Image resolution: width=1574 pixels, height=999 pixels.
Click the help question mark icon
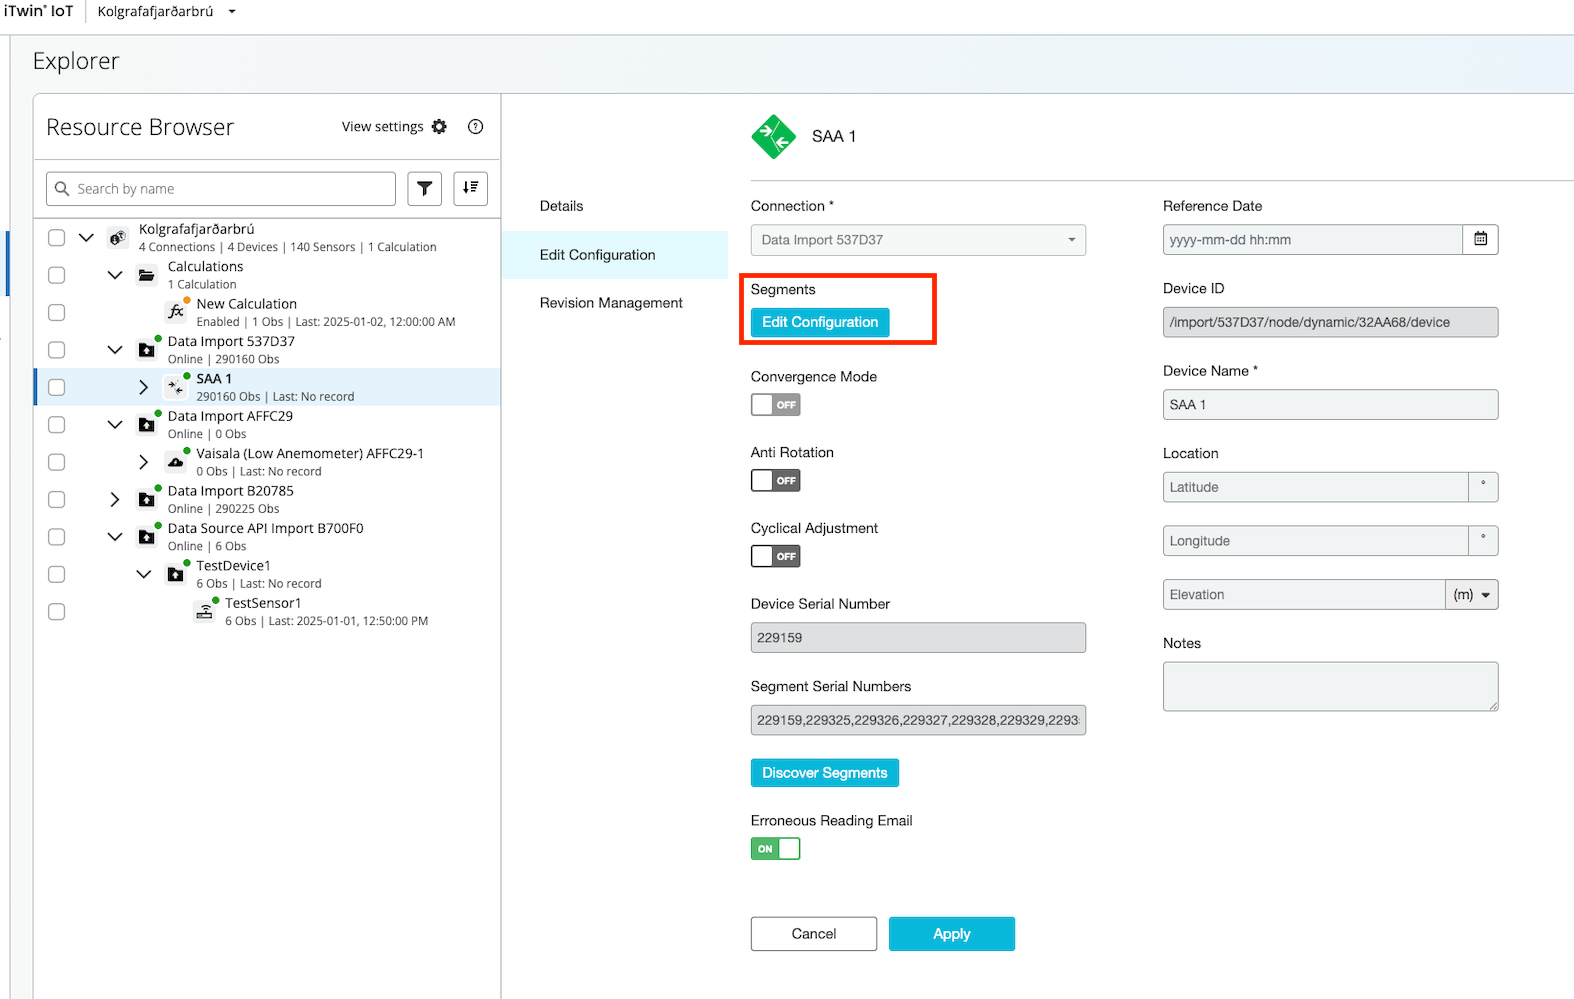click(x=476, y=127)
